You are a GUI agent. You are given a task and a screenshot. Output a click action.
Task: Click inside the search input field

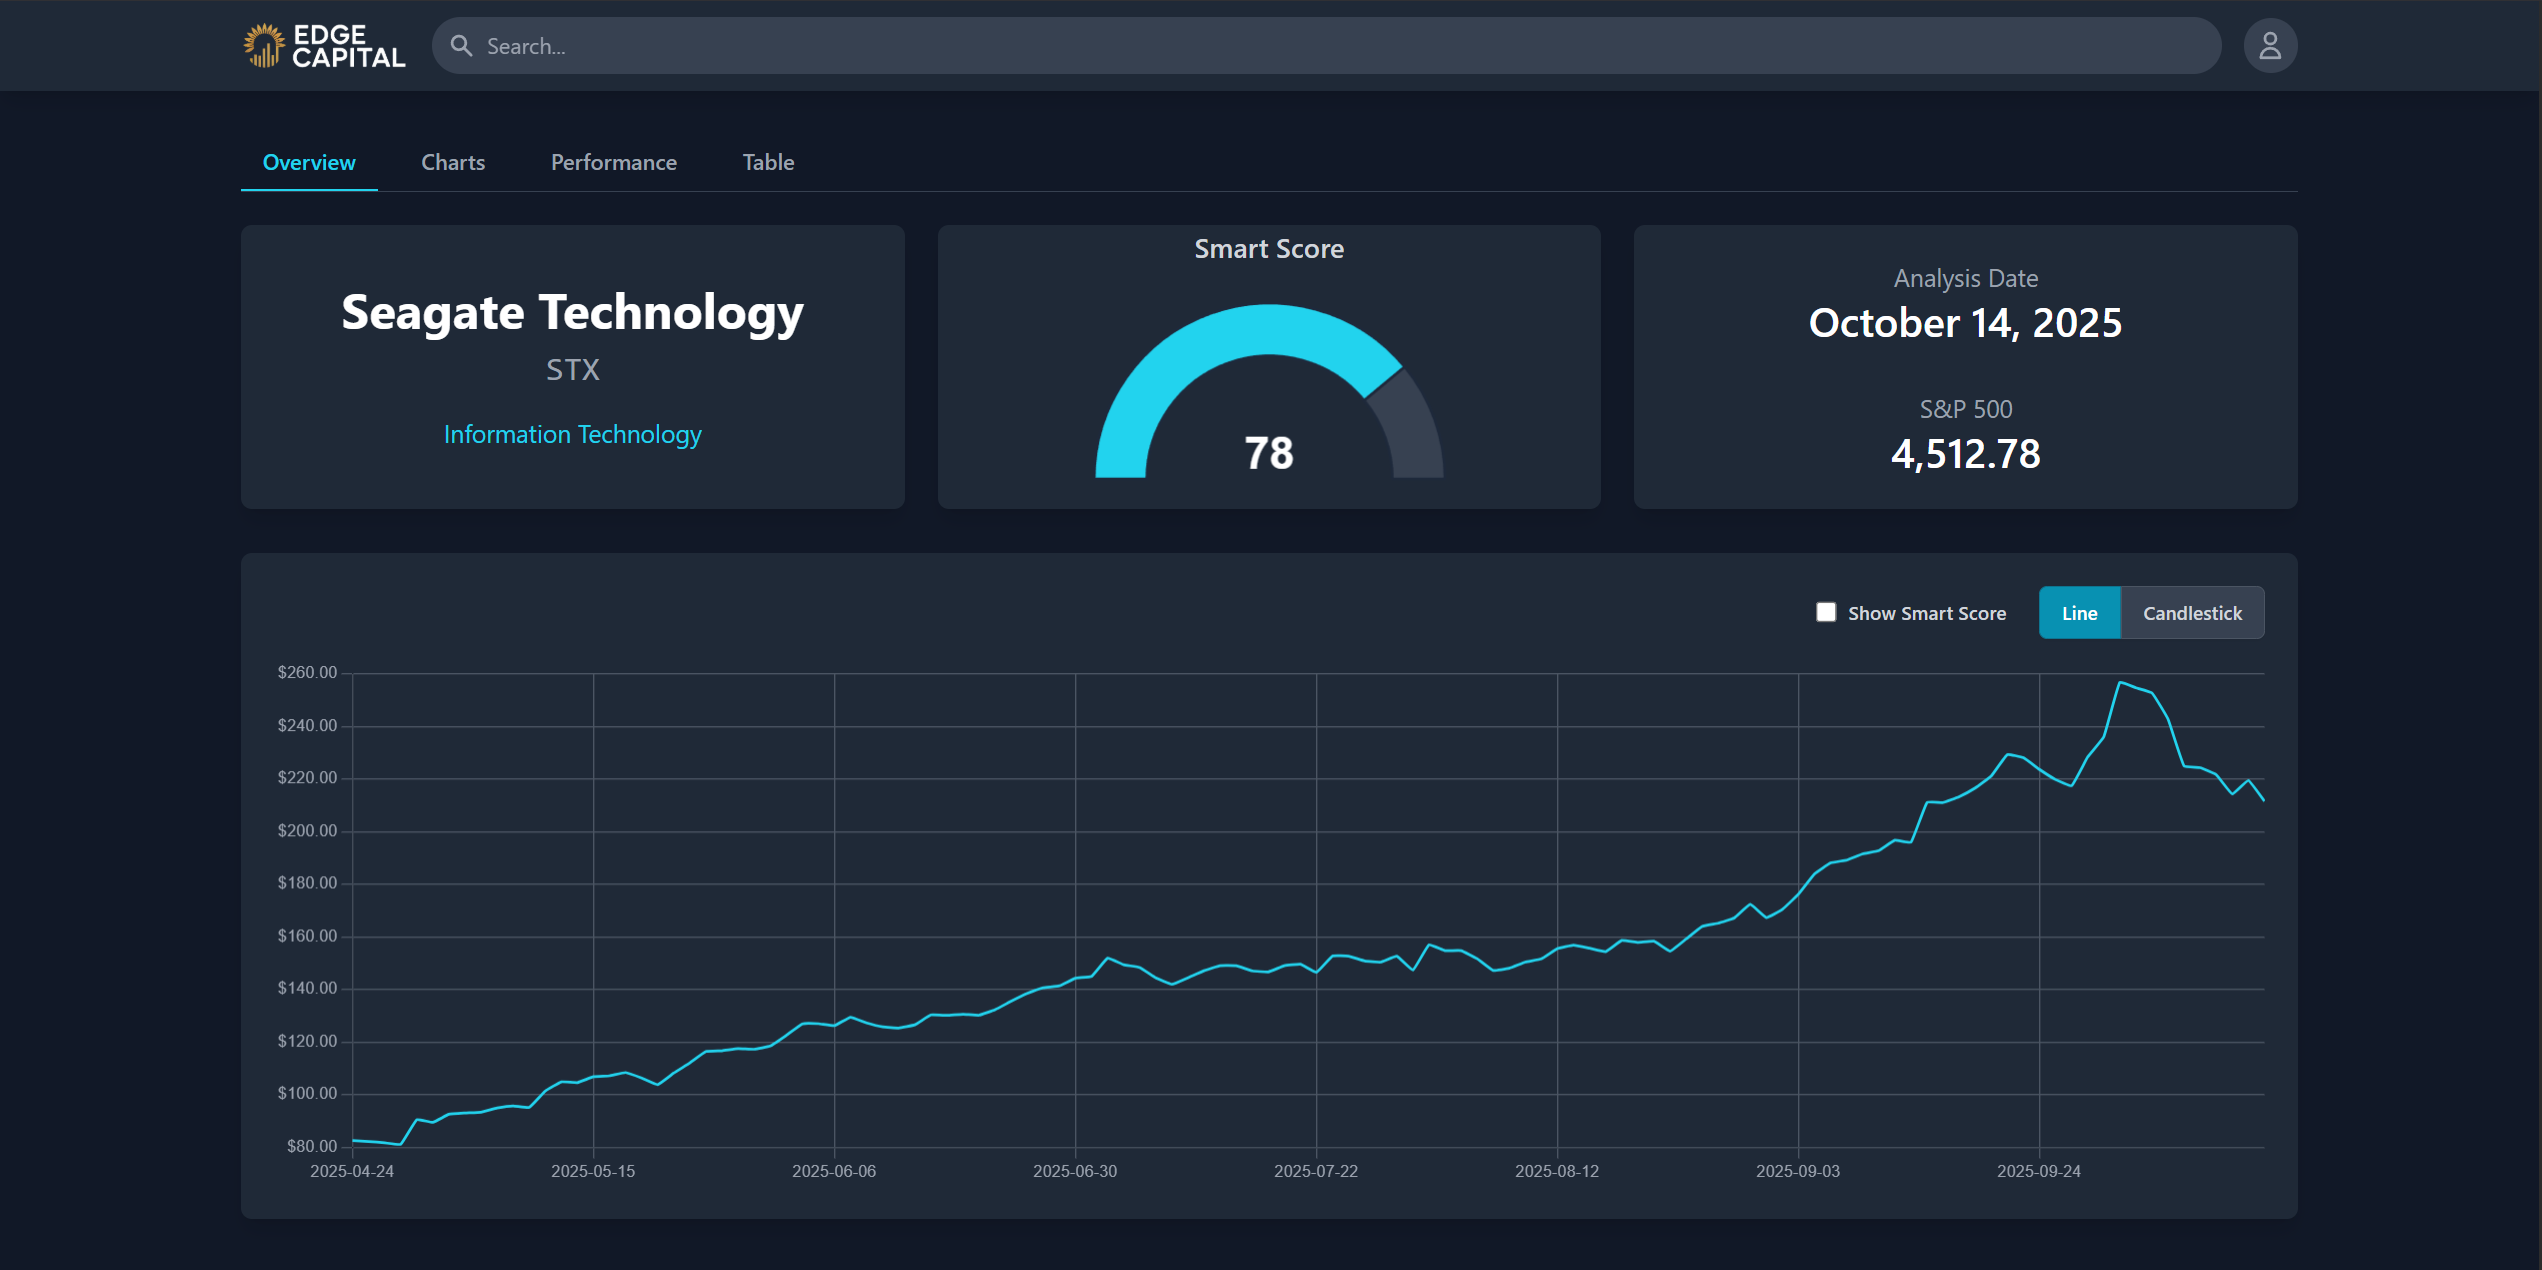coord(1100,46)
